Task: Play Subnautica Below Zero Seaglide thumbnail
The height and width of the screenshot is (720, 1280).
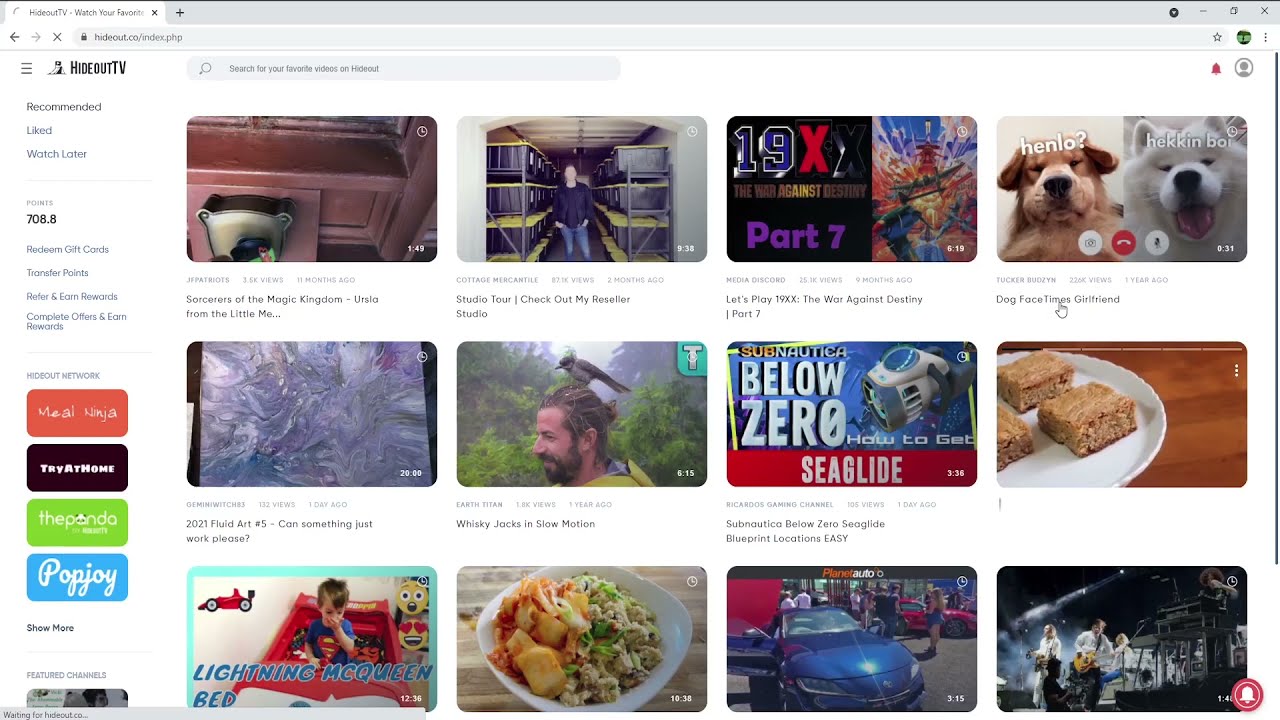Action: click(852, 414)
